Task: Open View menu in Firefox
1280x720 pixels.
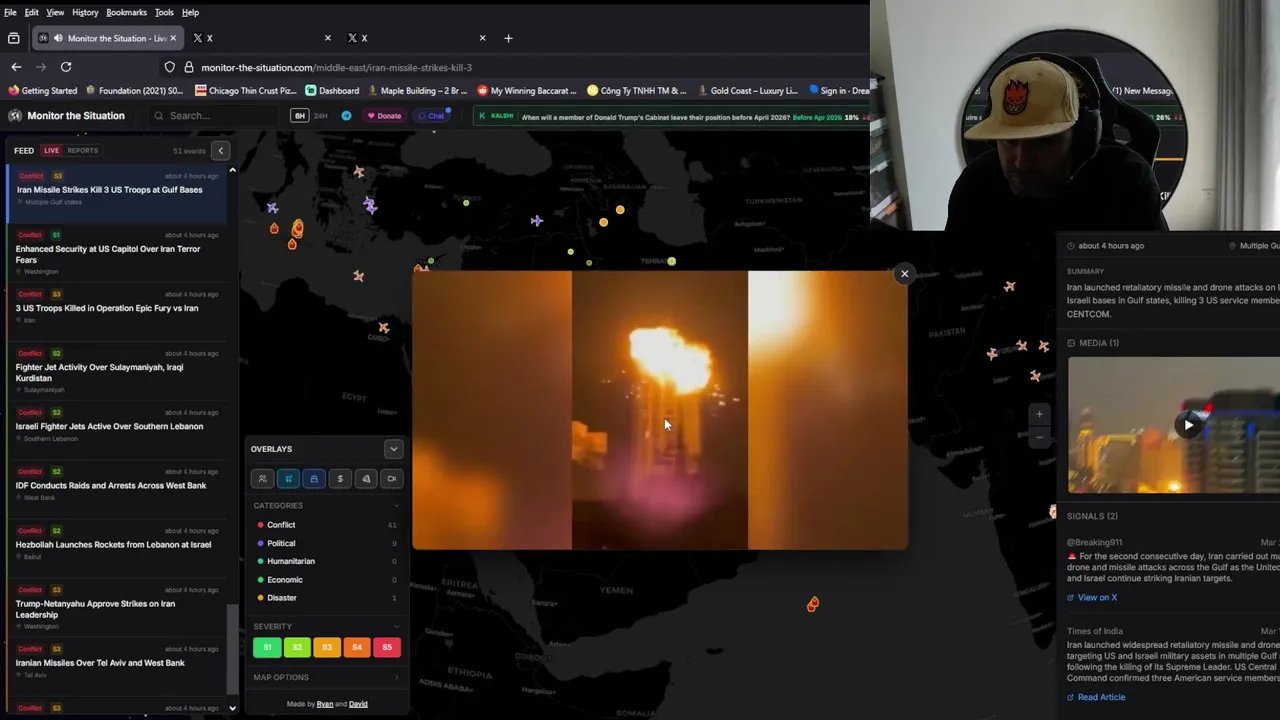Action: [55, 12]
